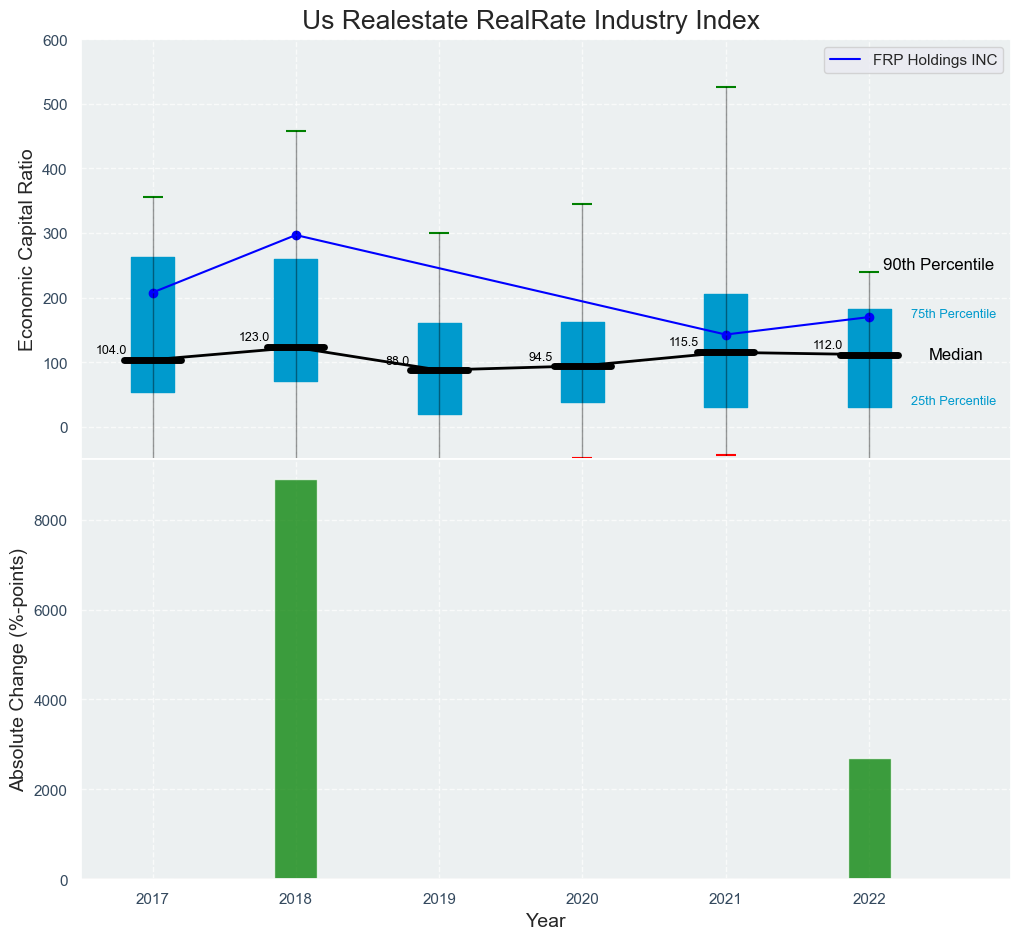Image resolution: width=1020 pixels, height=940 pixels.
Task: Click the median value label 123.0
Action: click(x=254, y=337)
